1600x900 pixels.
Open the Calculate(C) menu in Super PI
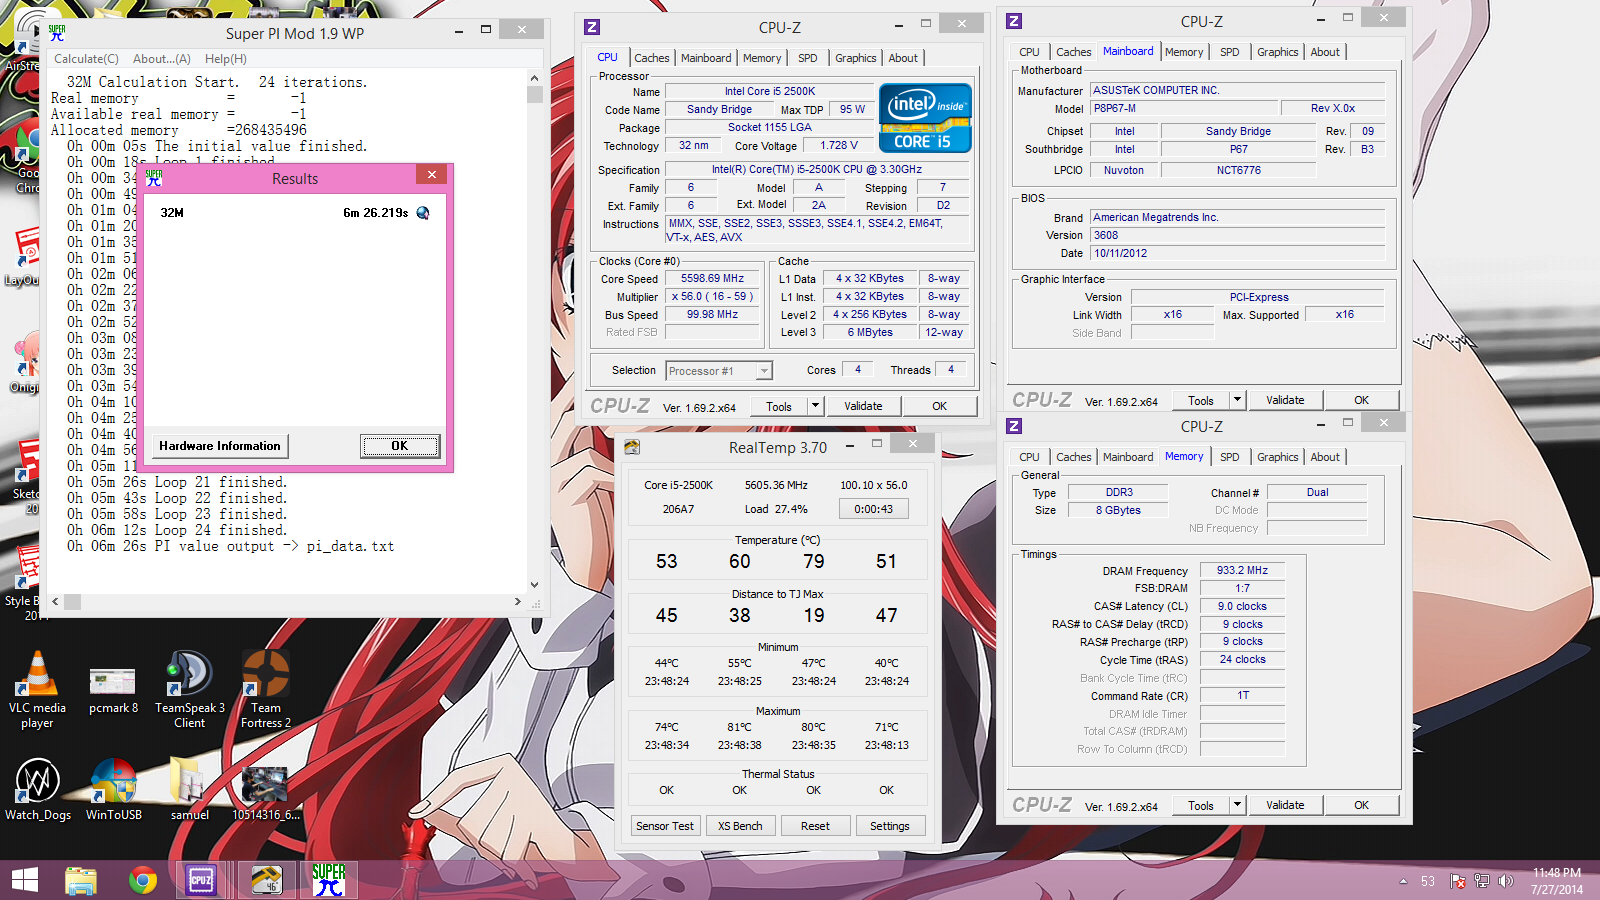86,59
